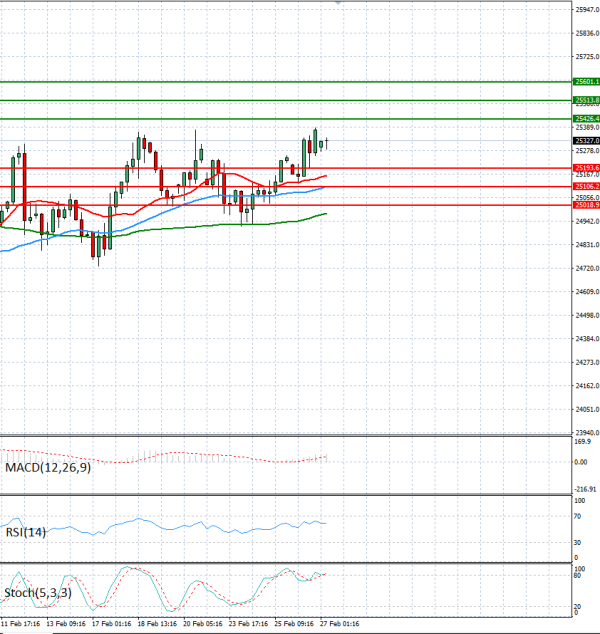Screen dimensions: 600x634
Task: Select the 25601.1 green resistance price tag
Action: coord(585,82)
